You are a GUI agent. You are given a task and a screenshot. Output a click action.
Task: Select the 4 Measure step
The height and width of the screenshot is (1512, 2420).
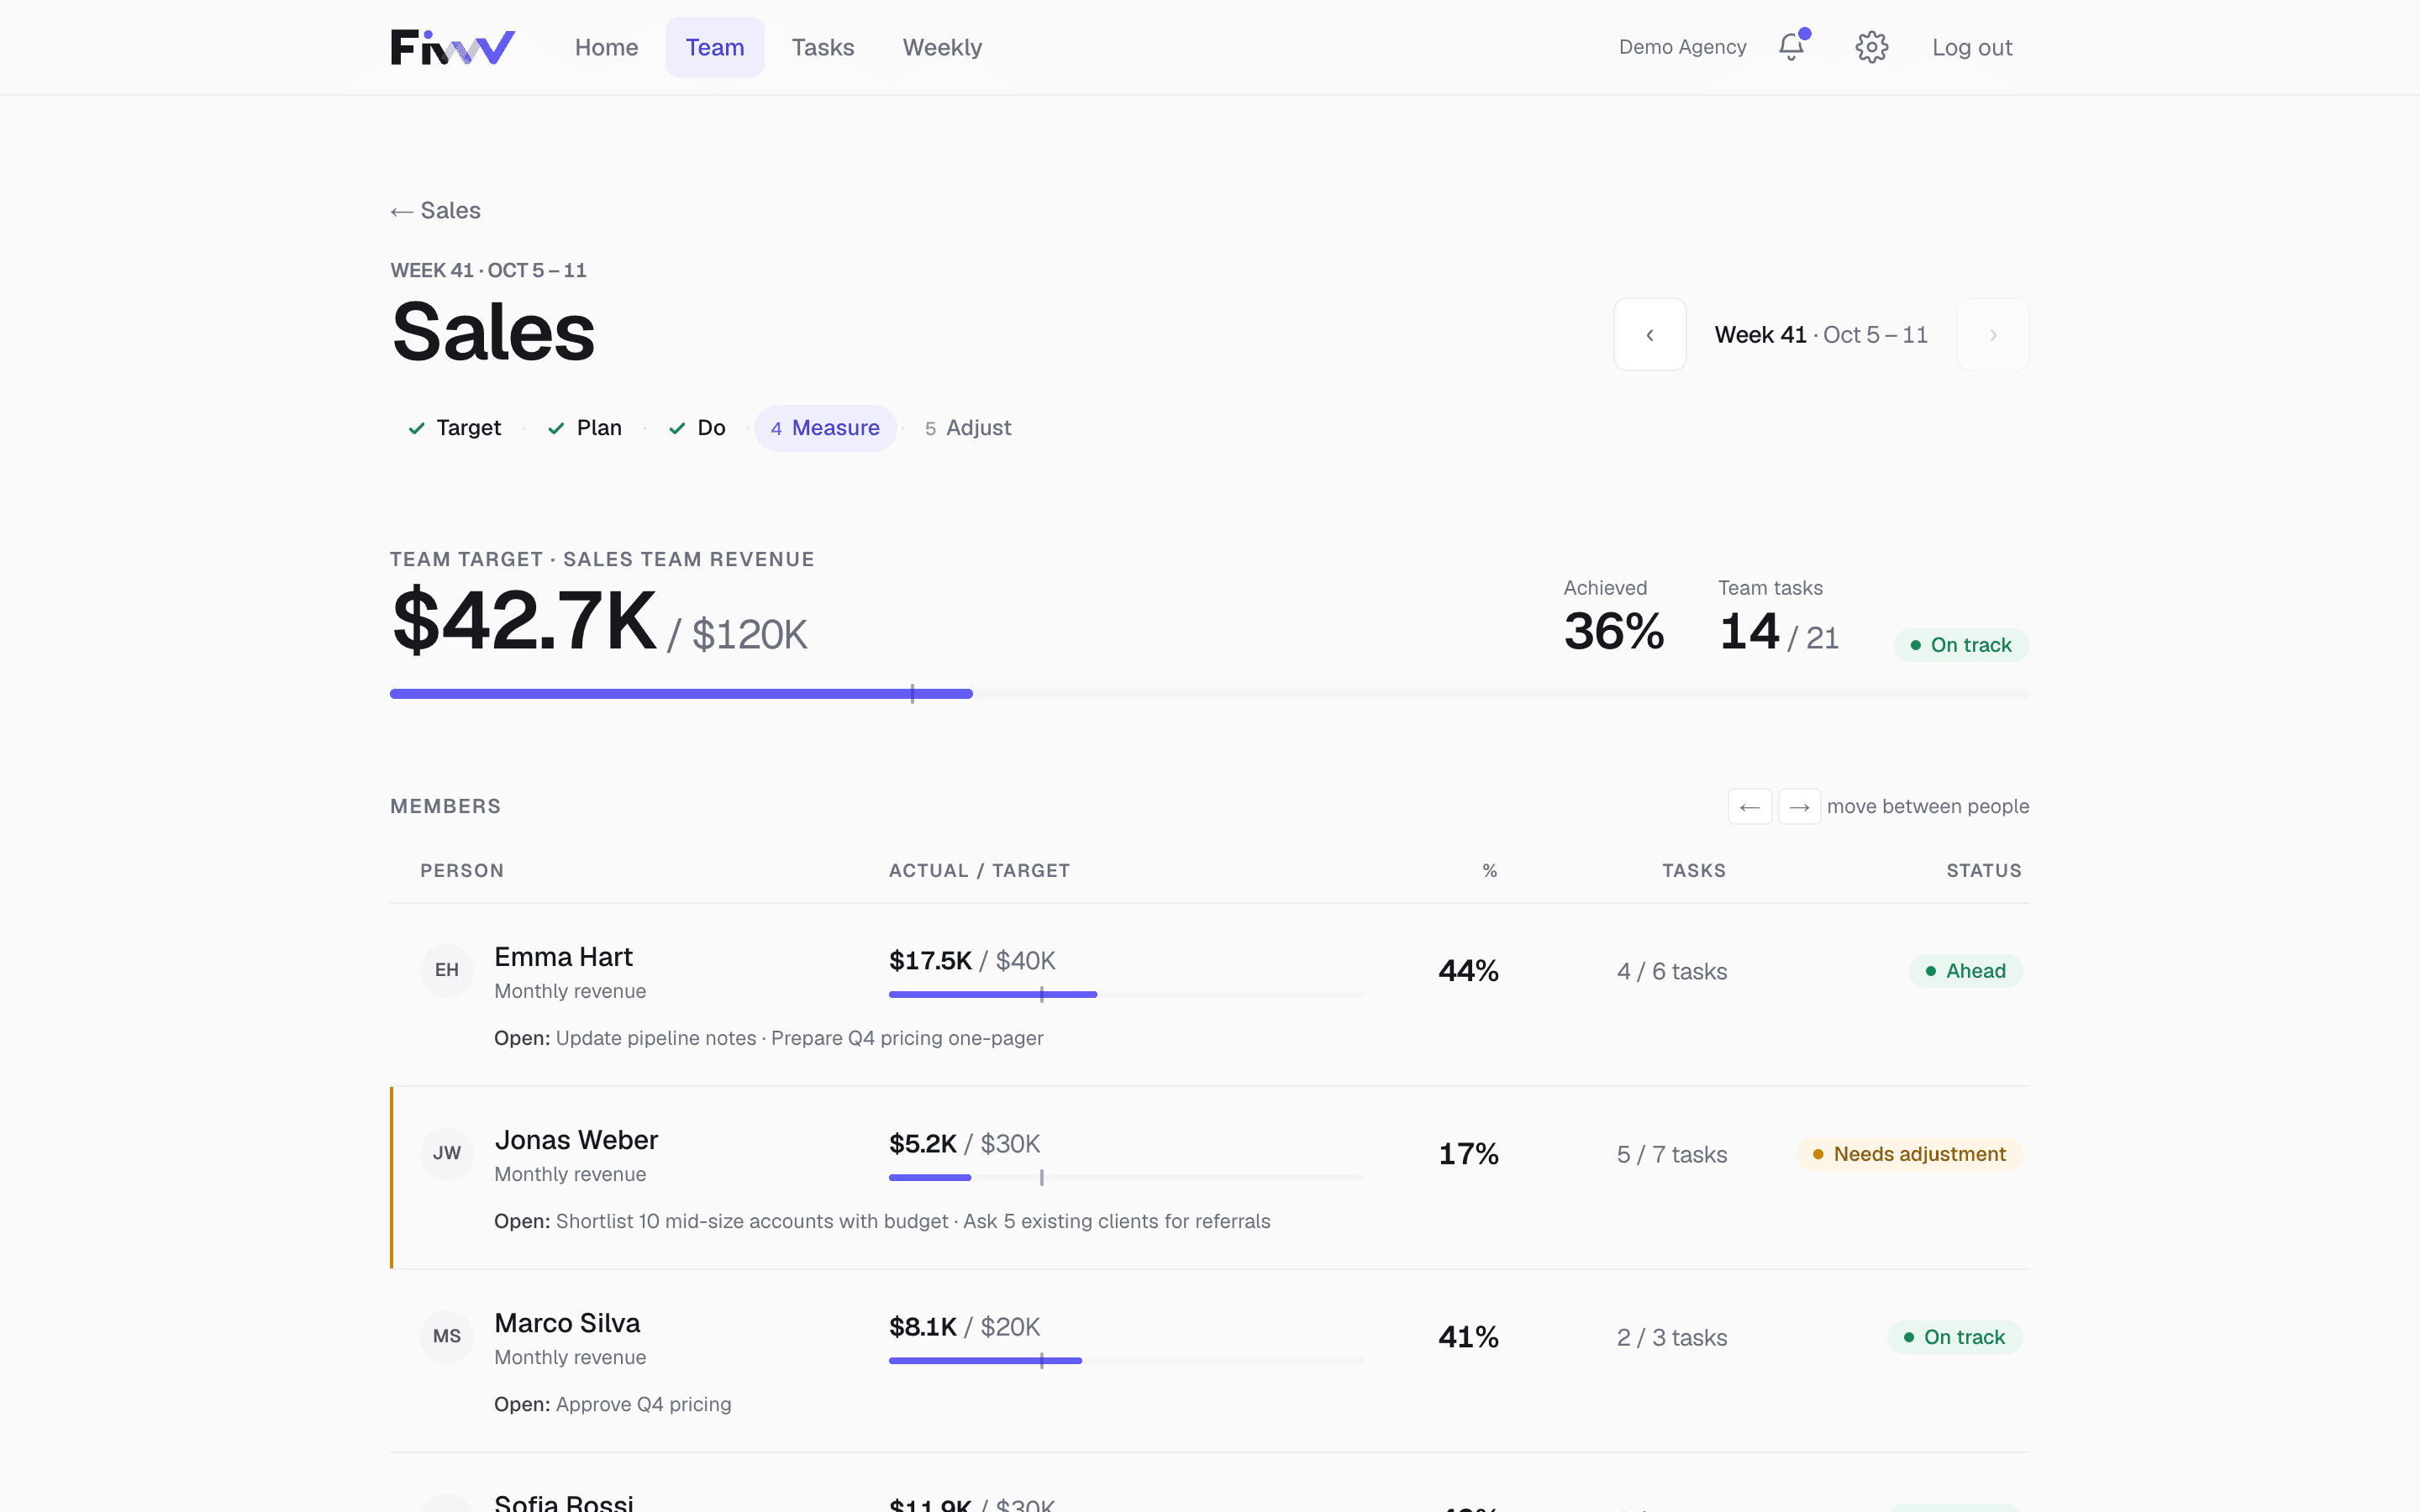(825, 428)
